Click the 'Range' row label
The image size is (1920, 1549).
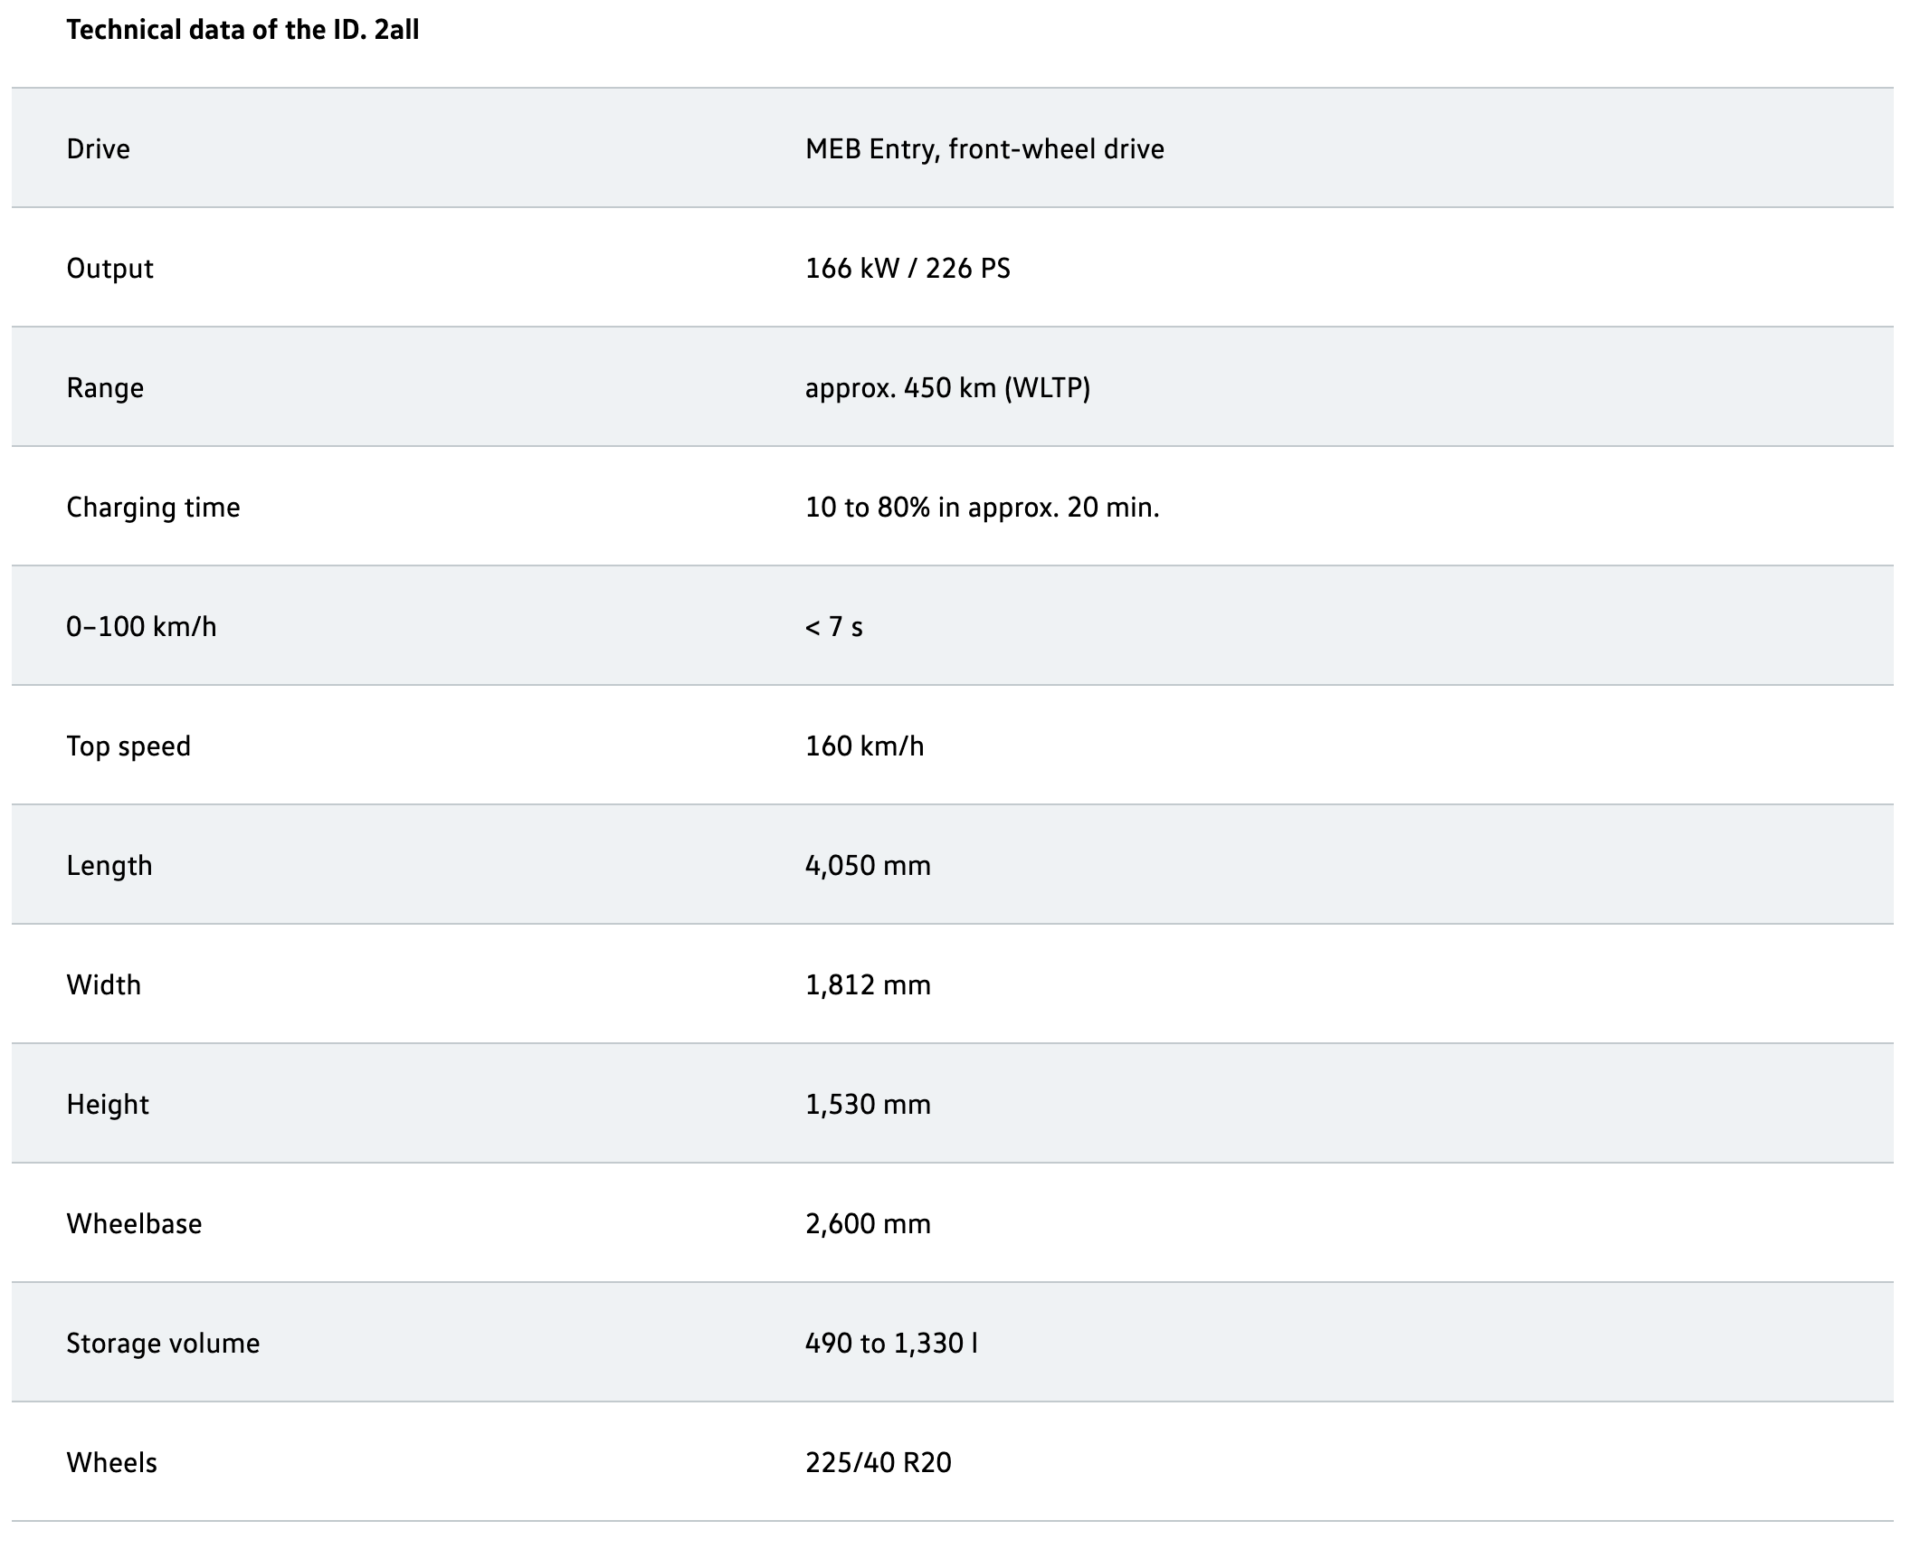[105, 388]
